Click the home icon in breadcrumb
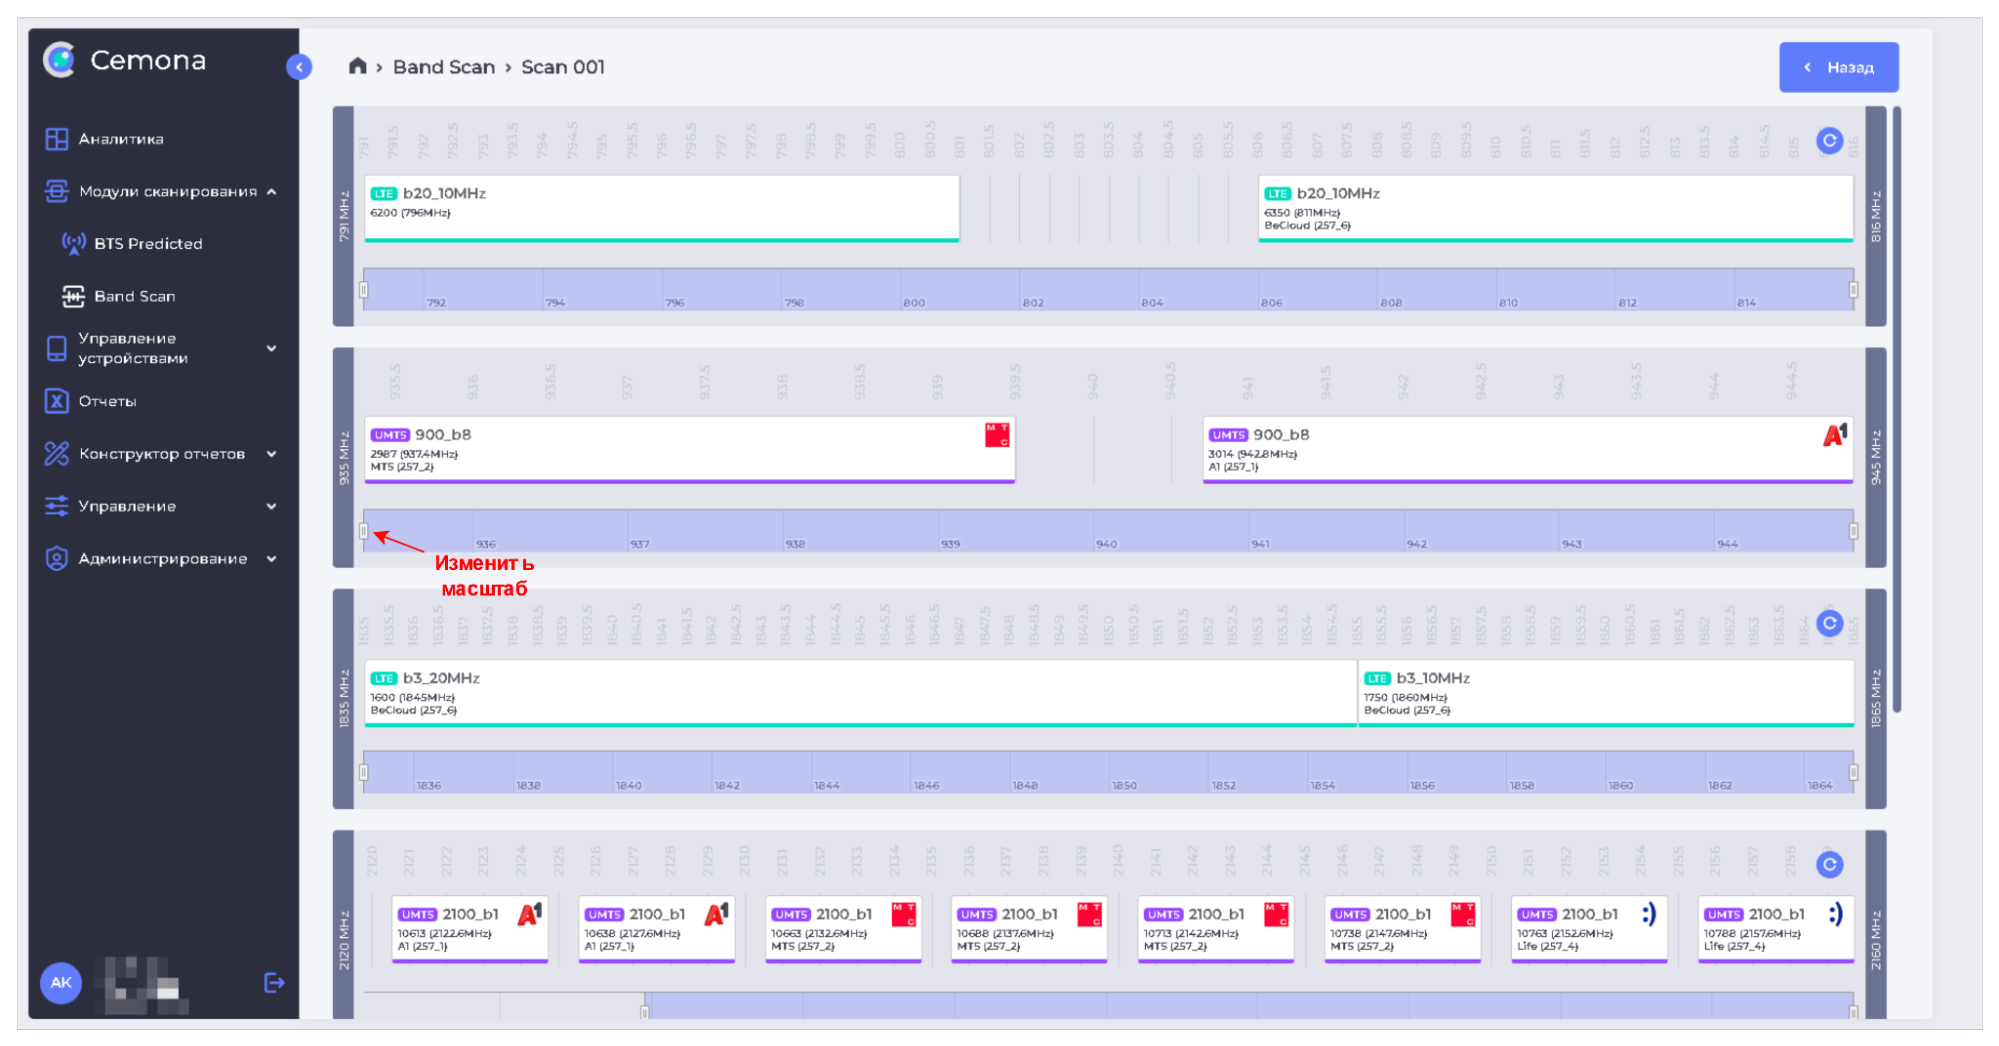 coord(357,67)
